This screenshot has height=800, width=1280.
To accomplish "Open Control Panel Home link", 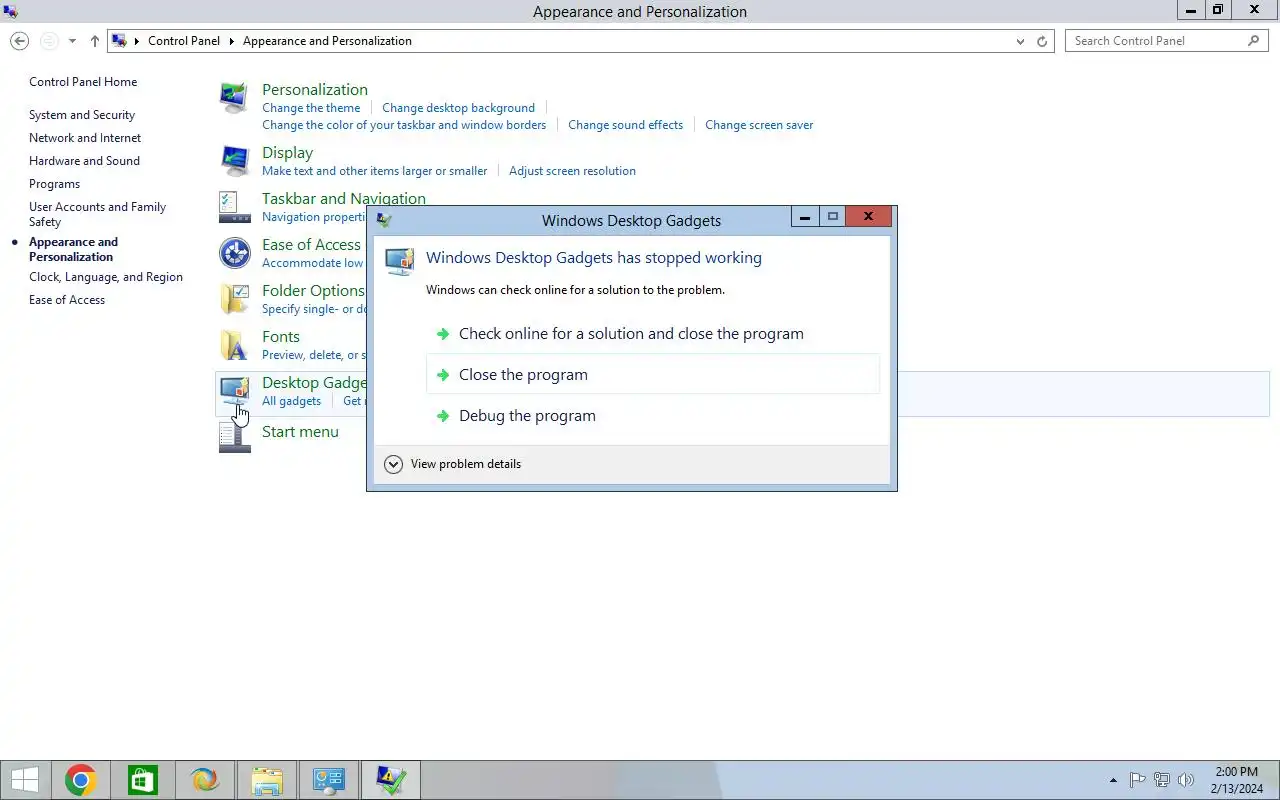I will point(83,82).
